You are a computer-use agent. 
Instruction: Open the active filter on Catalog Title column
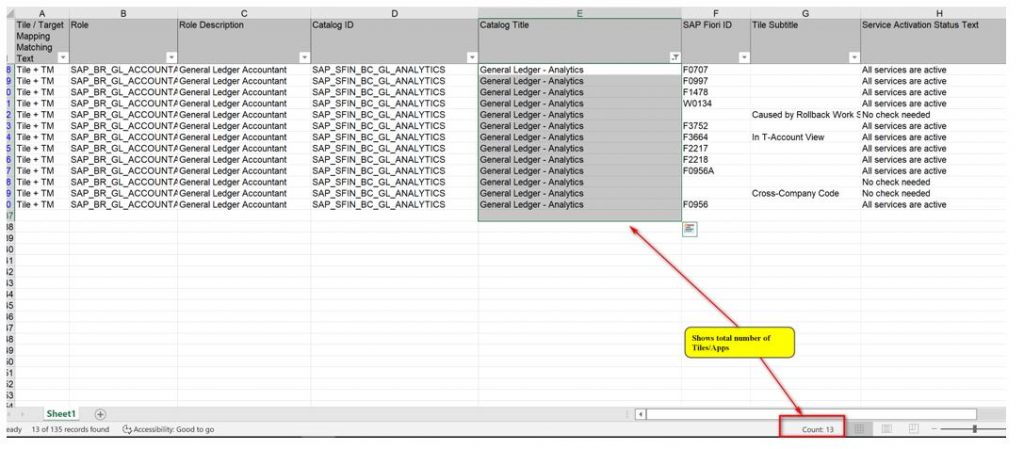click(675, 57)
